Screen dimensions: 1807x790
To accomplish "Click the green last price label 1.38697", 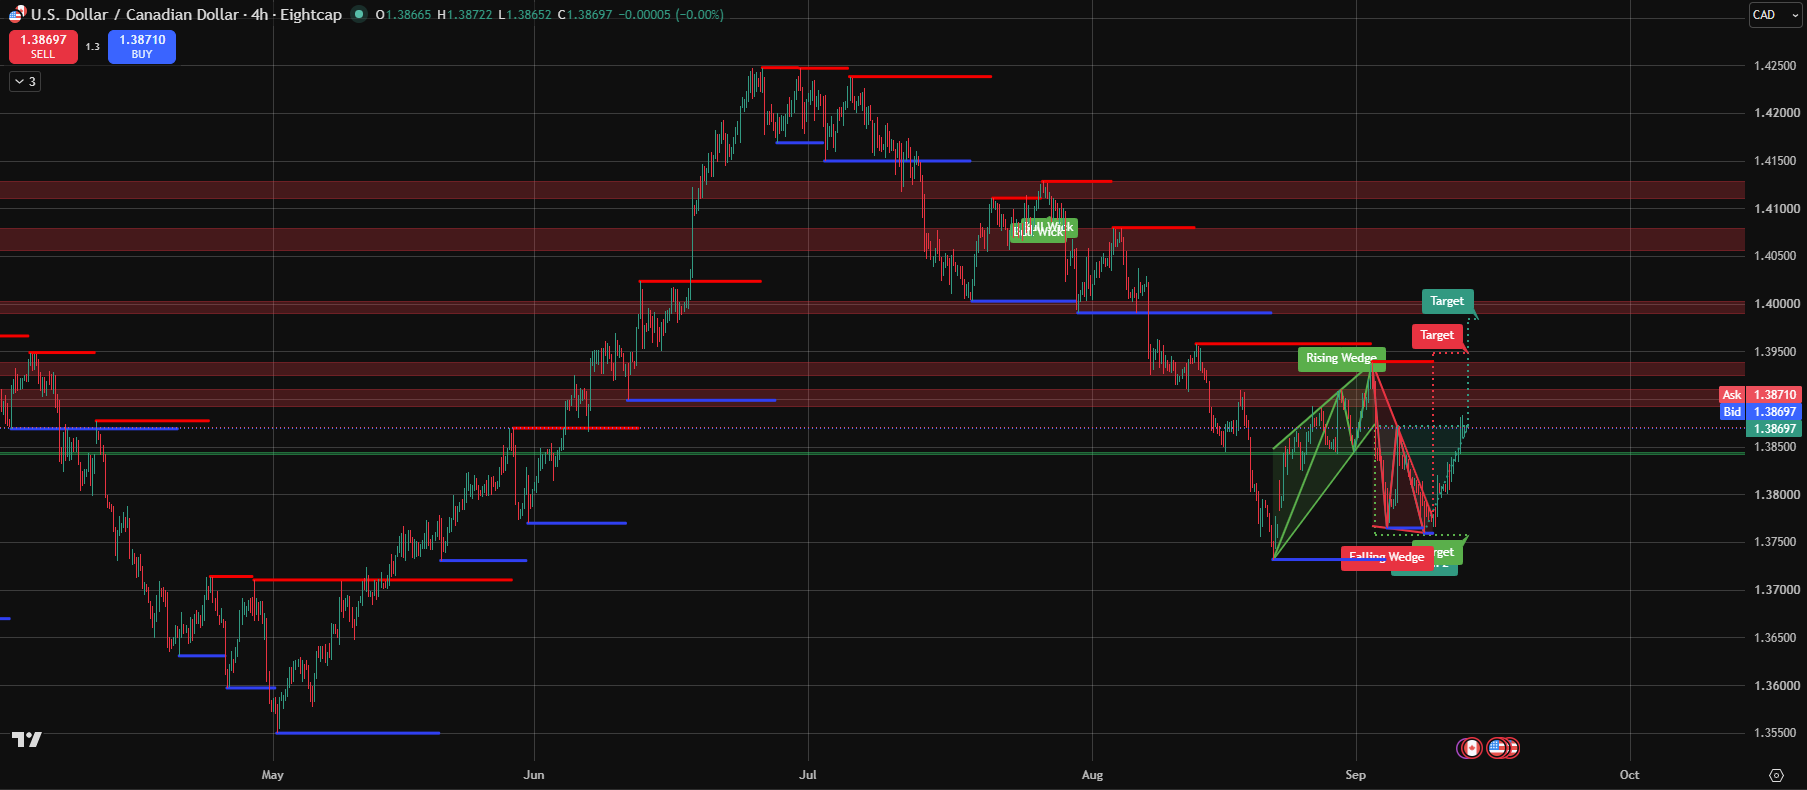I will click(1774, 429).
